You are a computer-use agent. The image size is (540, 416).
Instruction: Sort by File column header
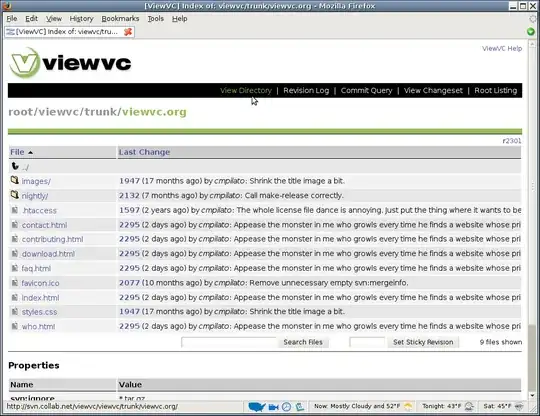pyautogui.click(x=17, y=152)
